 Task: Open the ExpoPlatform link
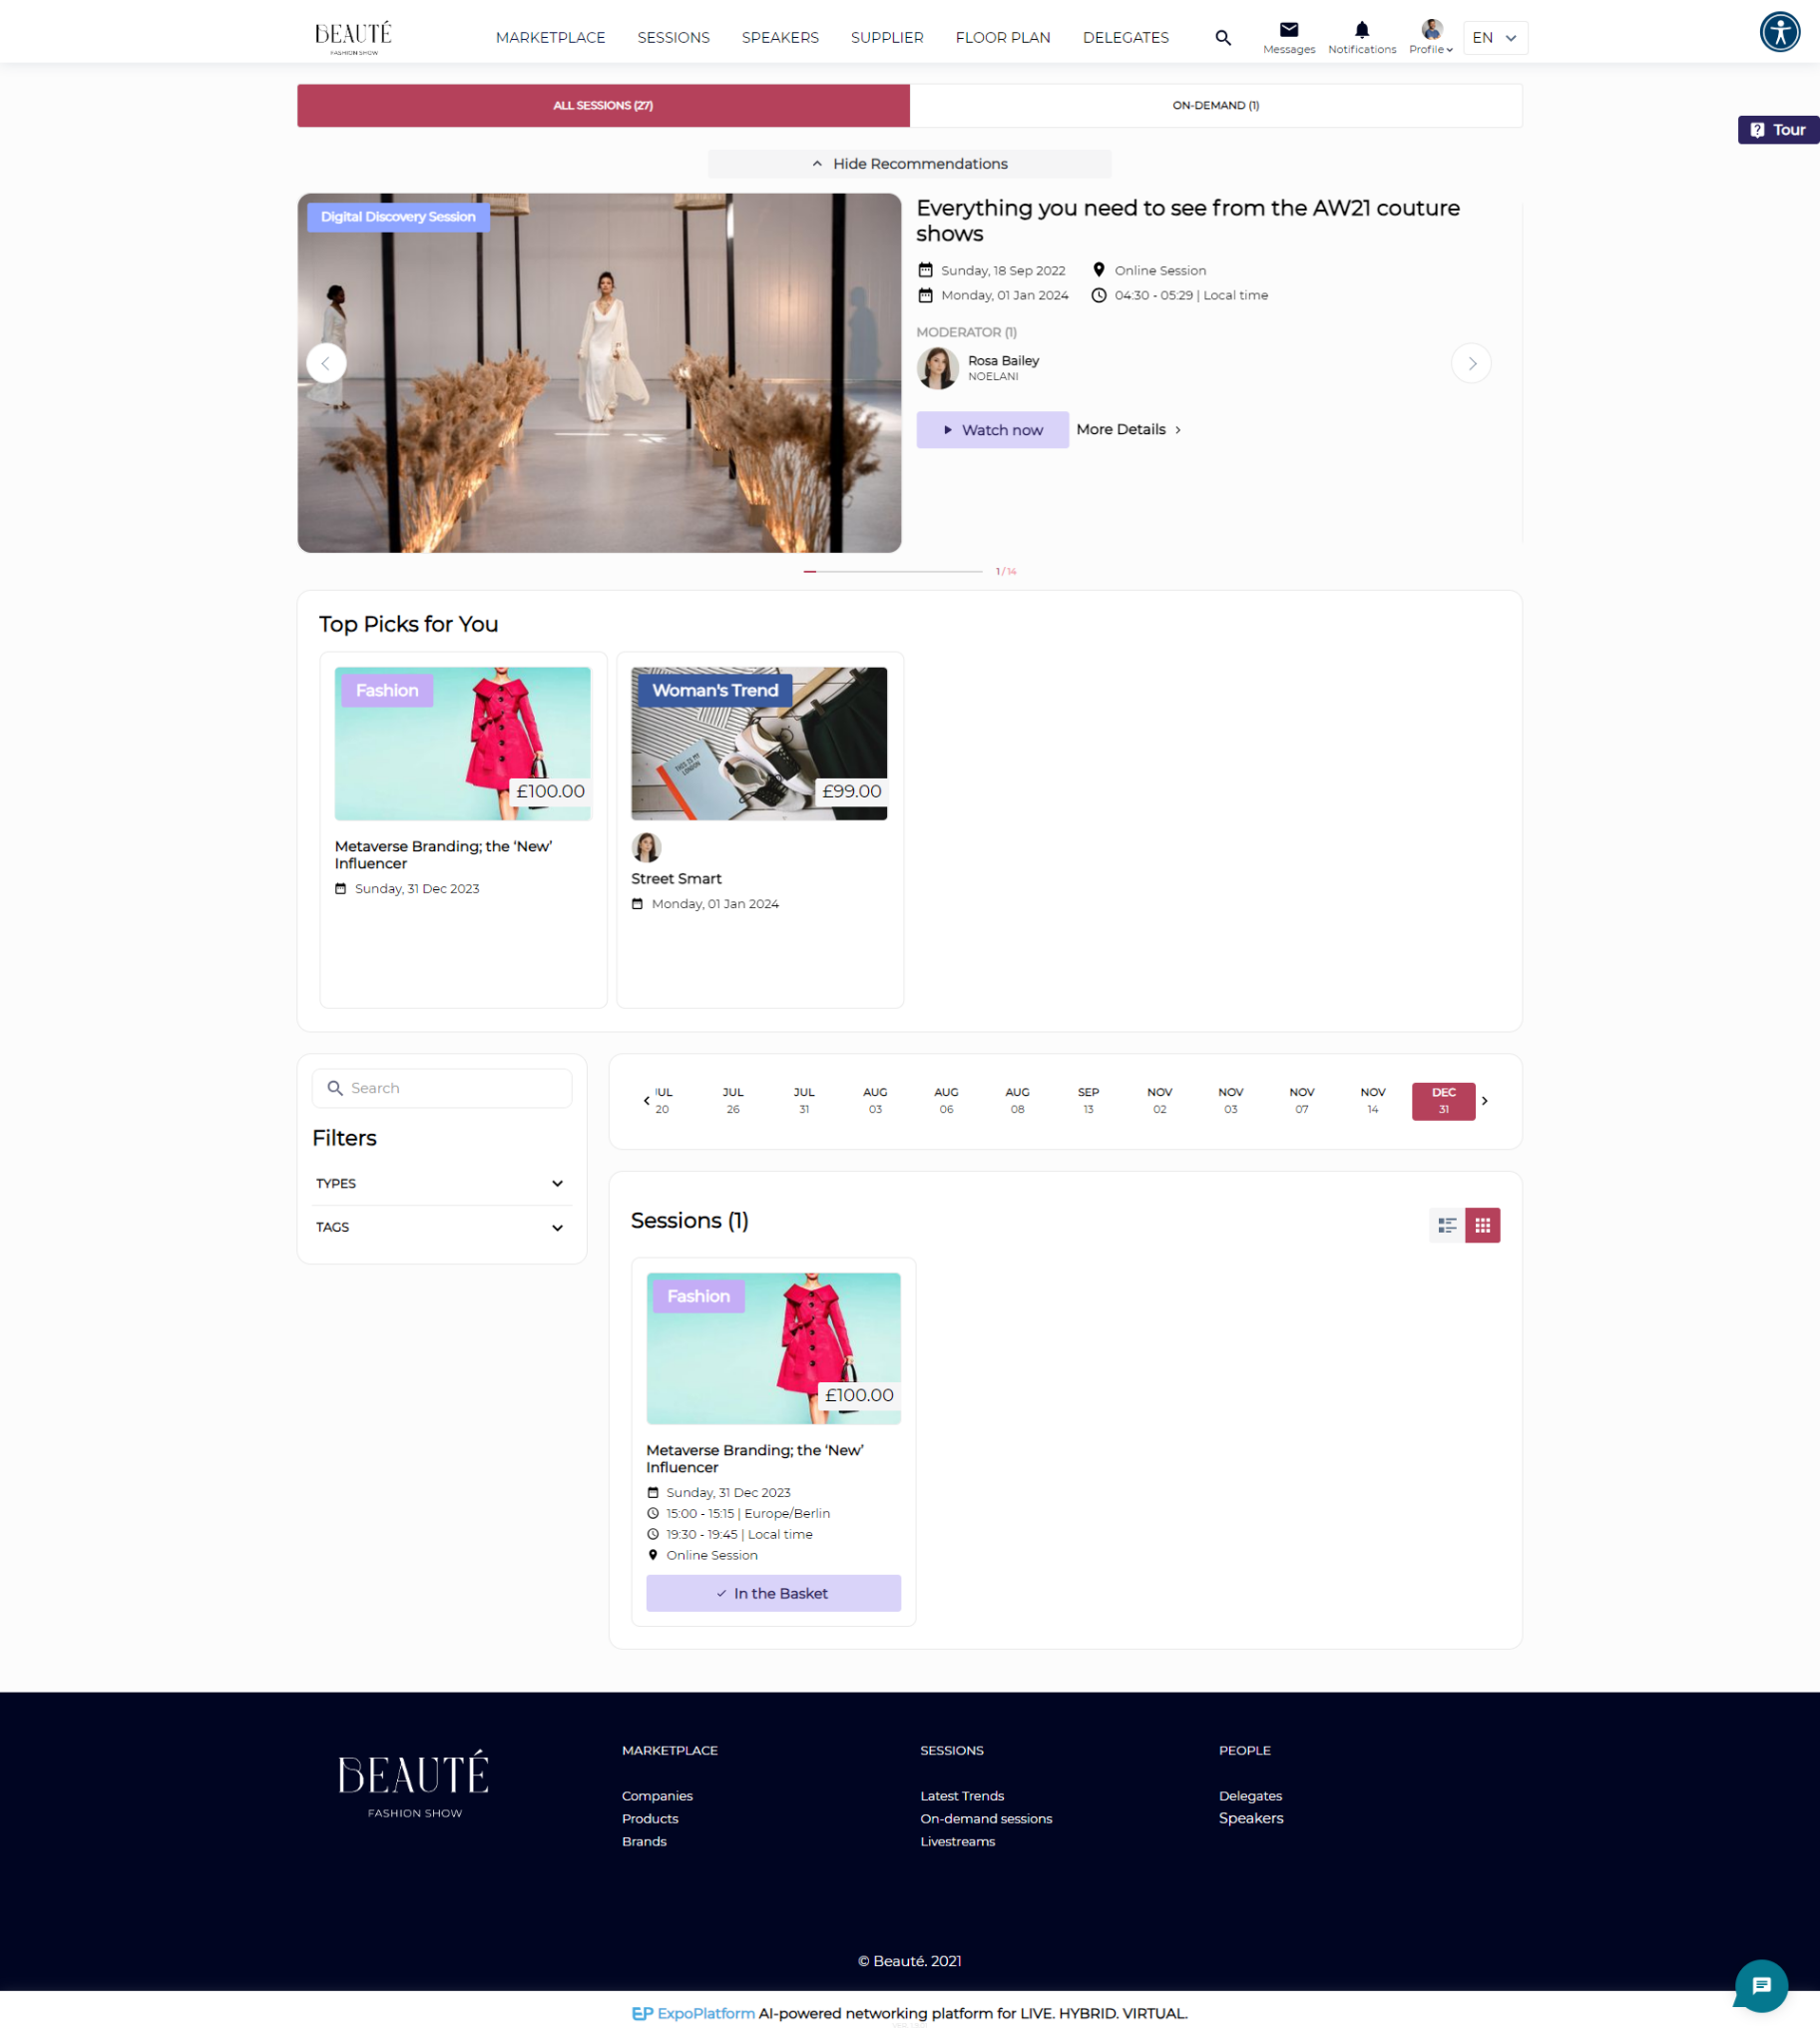pyautogui.click(x=693, y=2013)
